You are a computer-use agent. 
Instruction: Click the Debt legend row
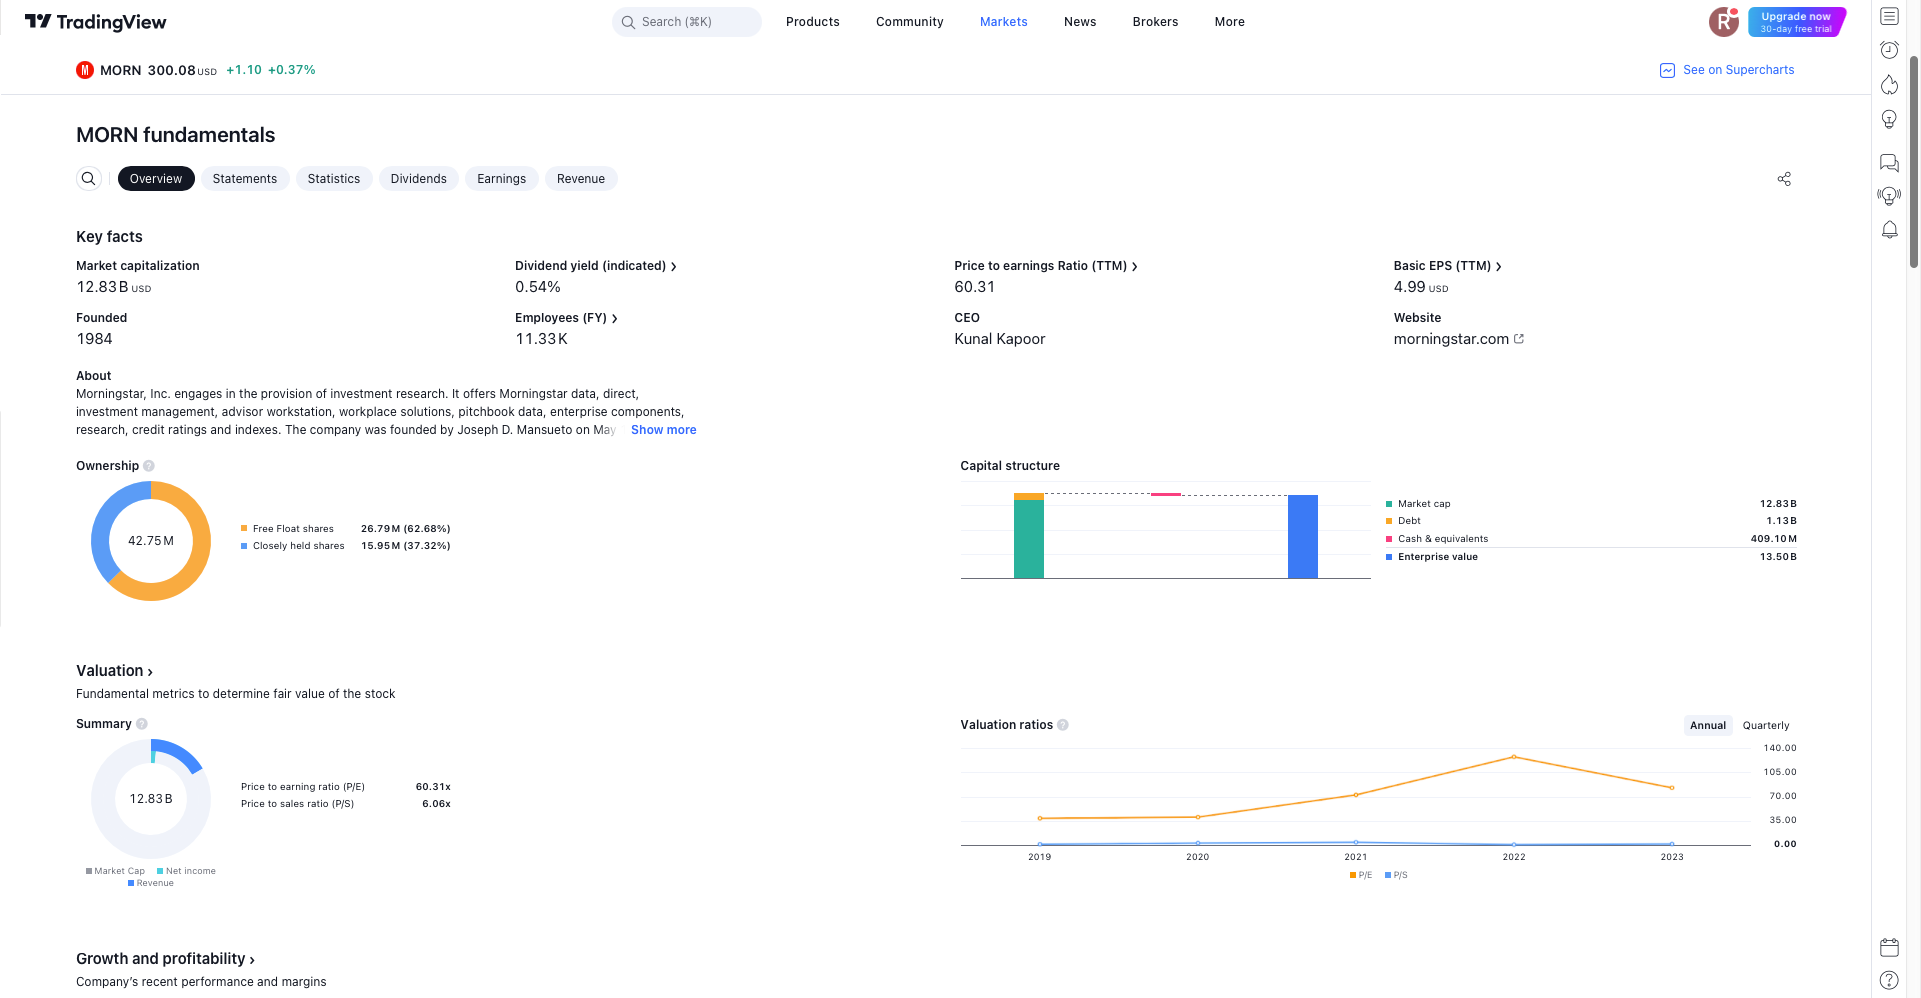click(x=1591, y=521)
